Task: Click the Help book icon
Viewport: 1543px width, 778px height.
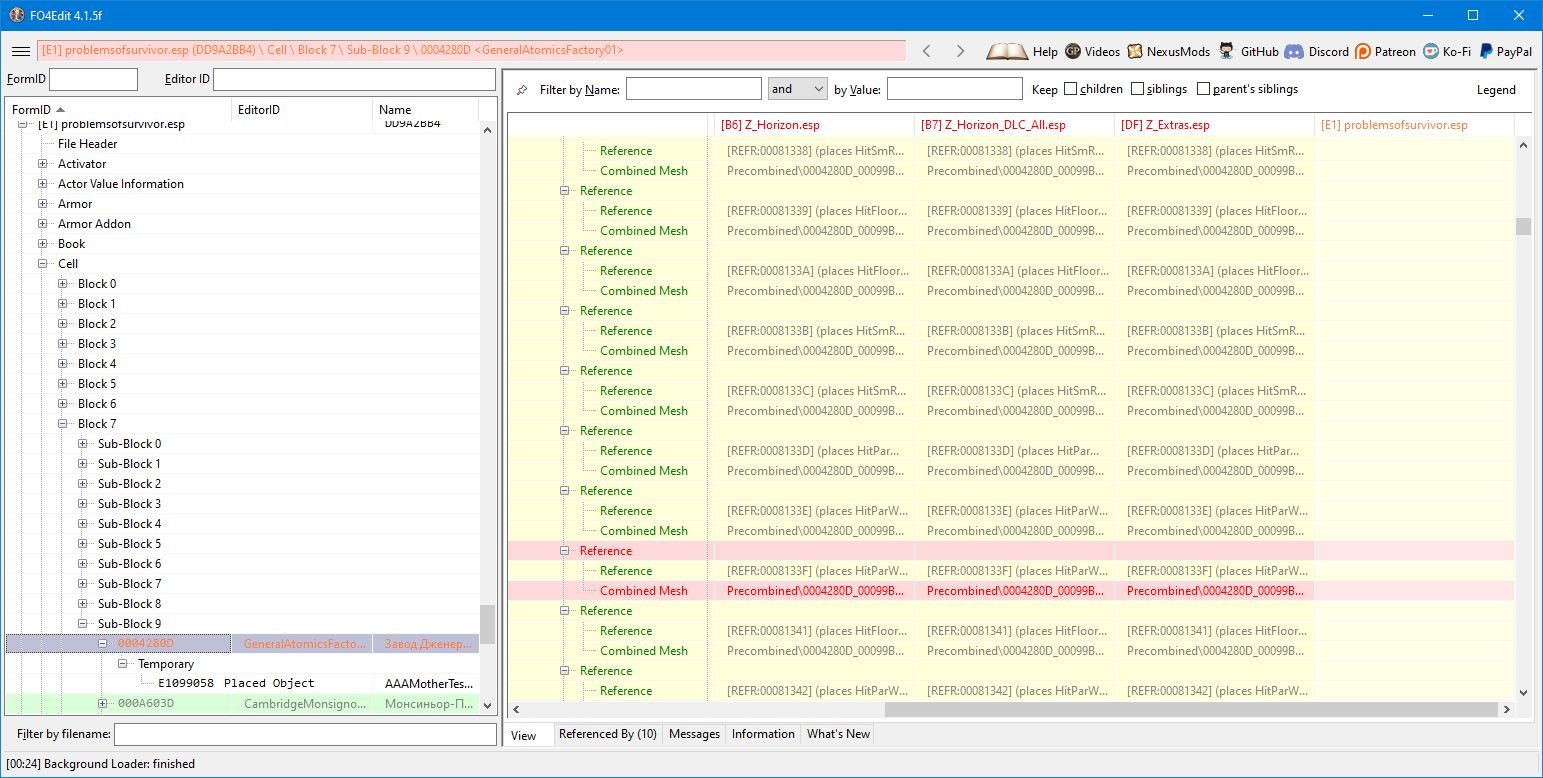Action: click(x=1006, y=51)
